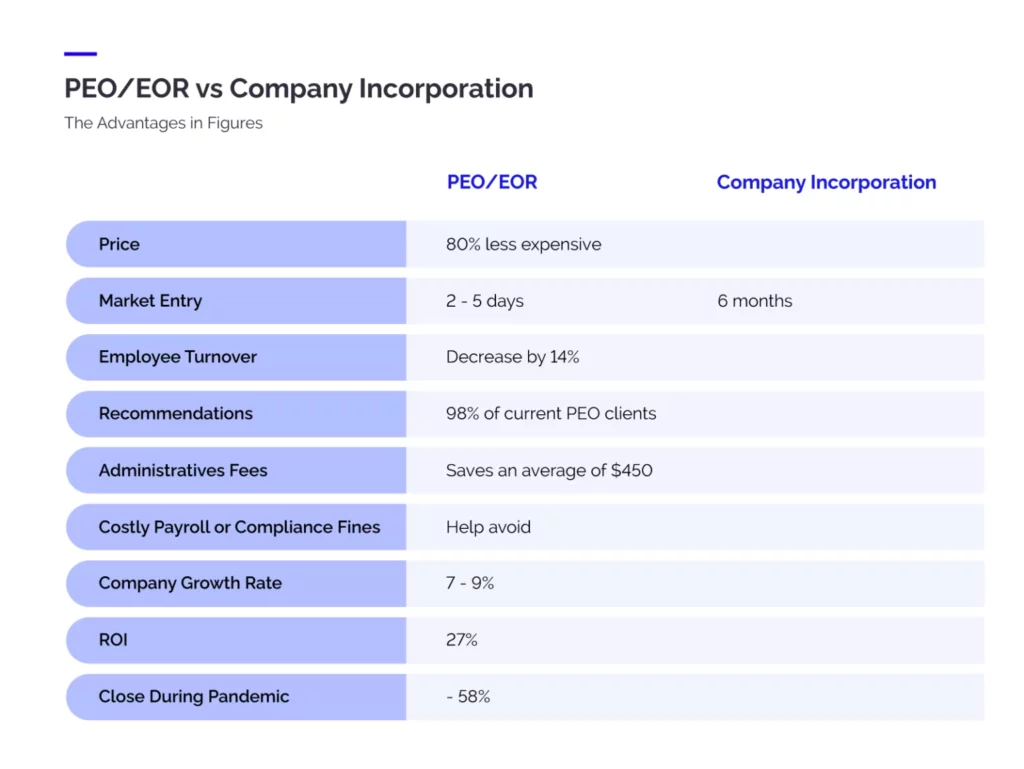Click the 'PEO/EOR vs Company Incorporation' title

[298, 88]
